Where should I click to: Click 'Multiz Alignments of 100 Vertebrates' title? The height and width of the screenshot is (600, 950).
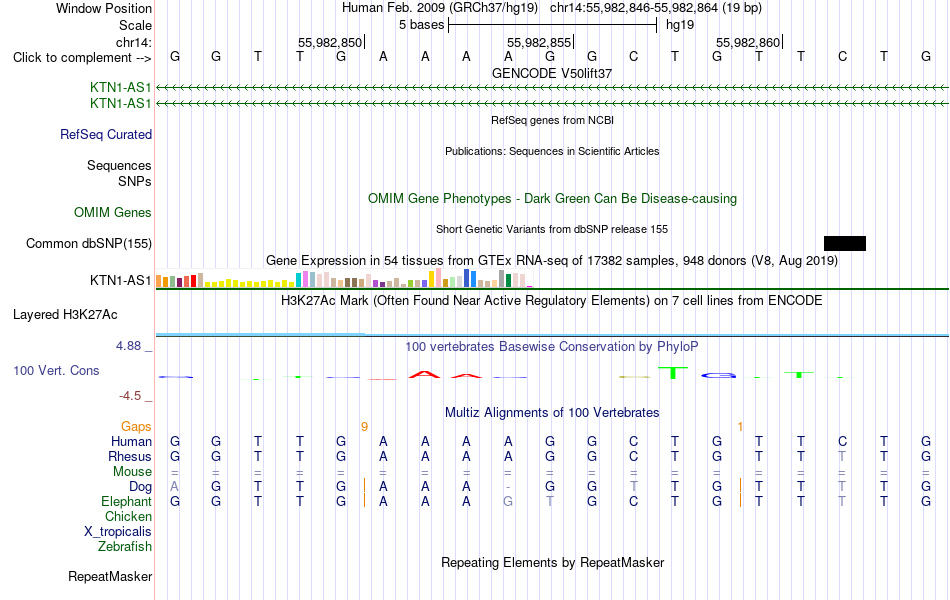[552, 413]
